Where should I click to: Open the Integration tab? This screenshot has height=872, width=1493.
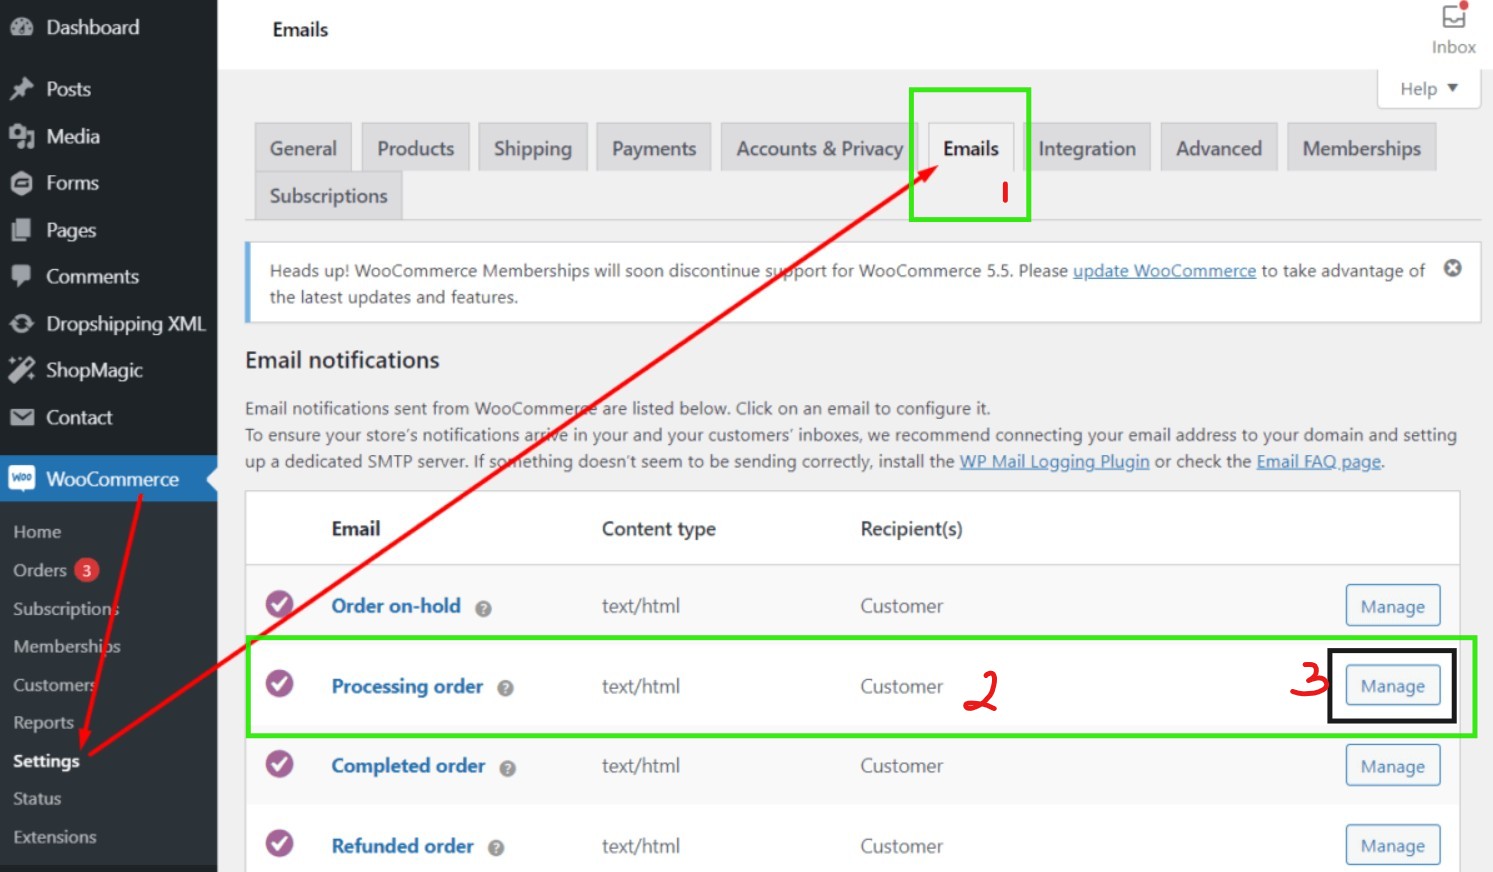tap(1087, 148)
